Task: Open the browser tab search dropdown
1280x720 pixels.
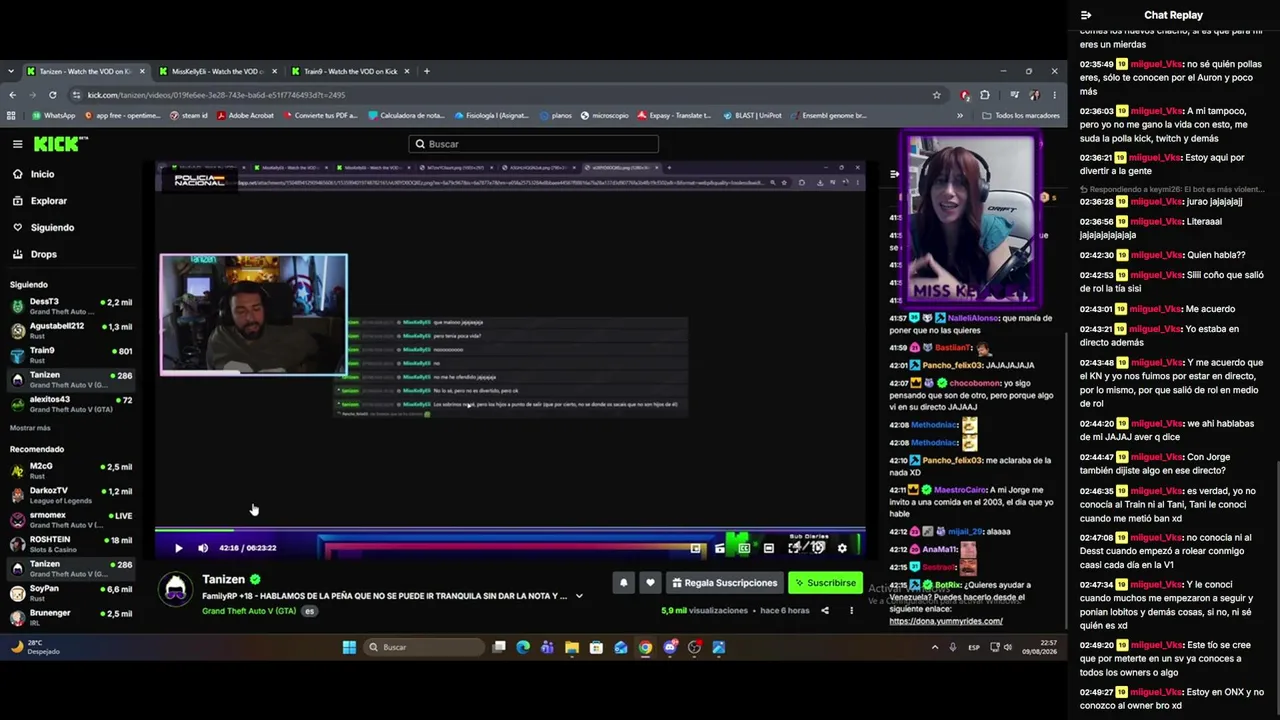Action: 10,71
